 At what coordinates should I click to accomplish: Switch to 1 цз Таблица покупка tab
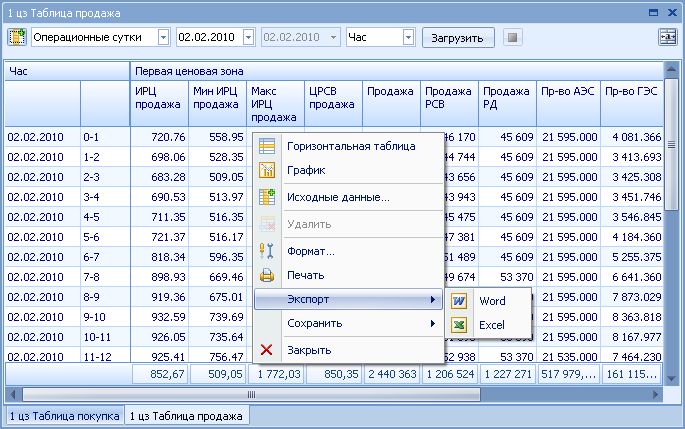tap(63, 415)
